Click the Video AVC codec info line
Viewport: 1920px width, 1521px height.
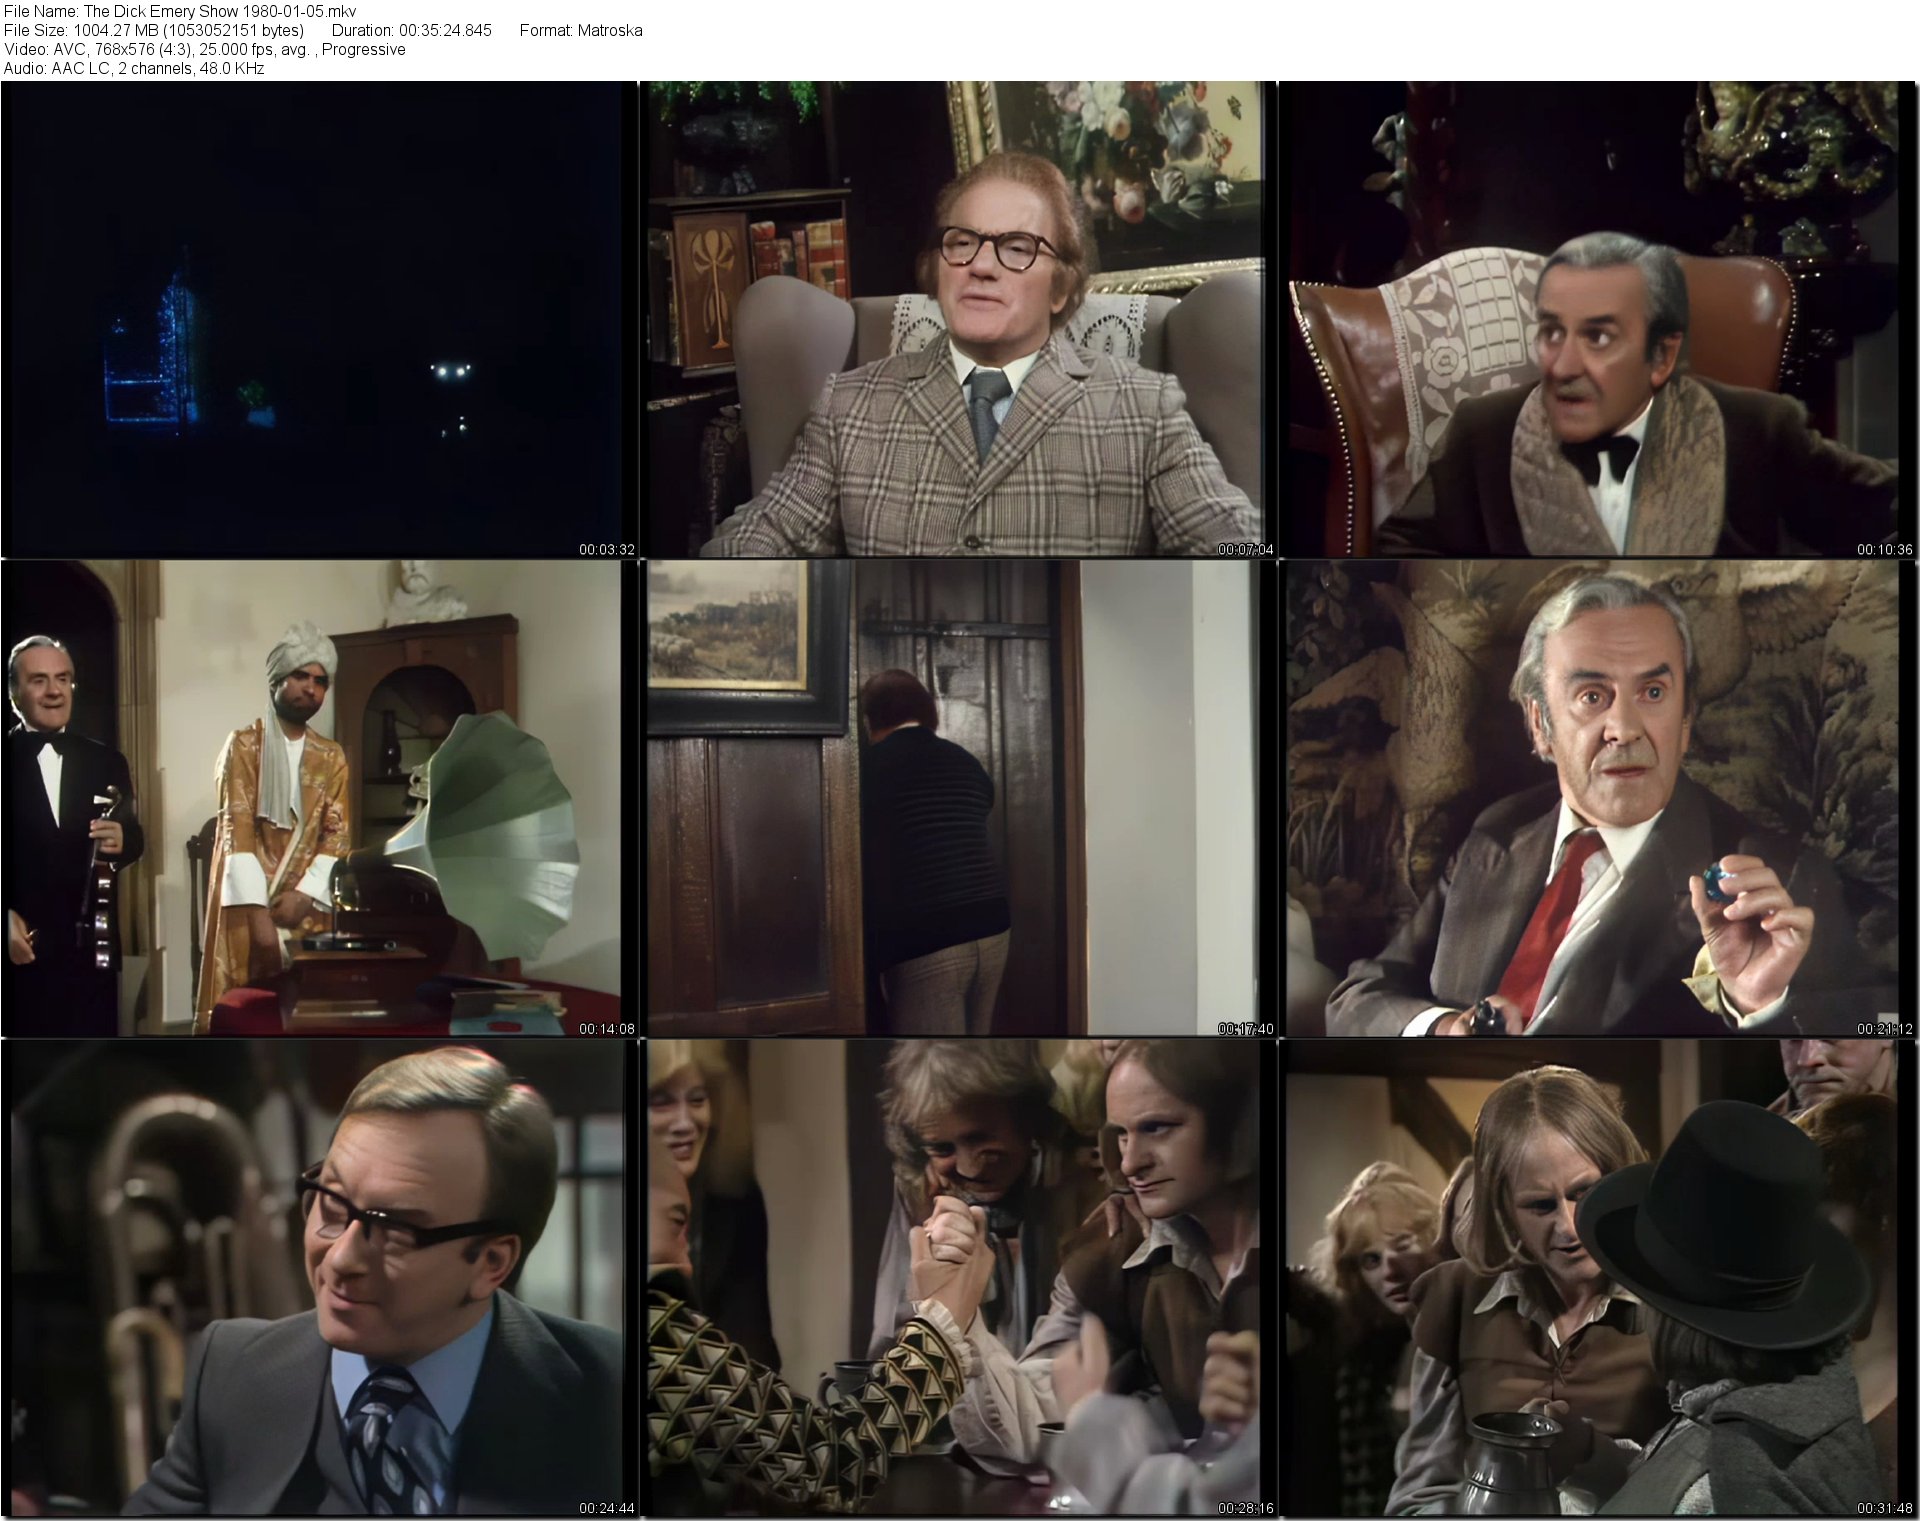tap(204, 49)
